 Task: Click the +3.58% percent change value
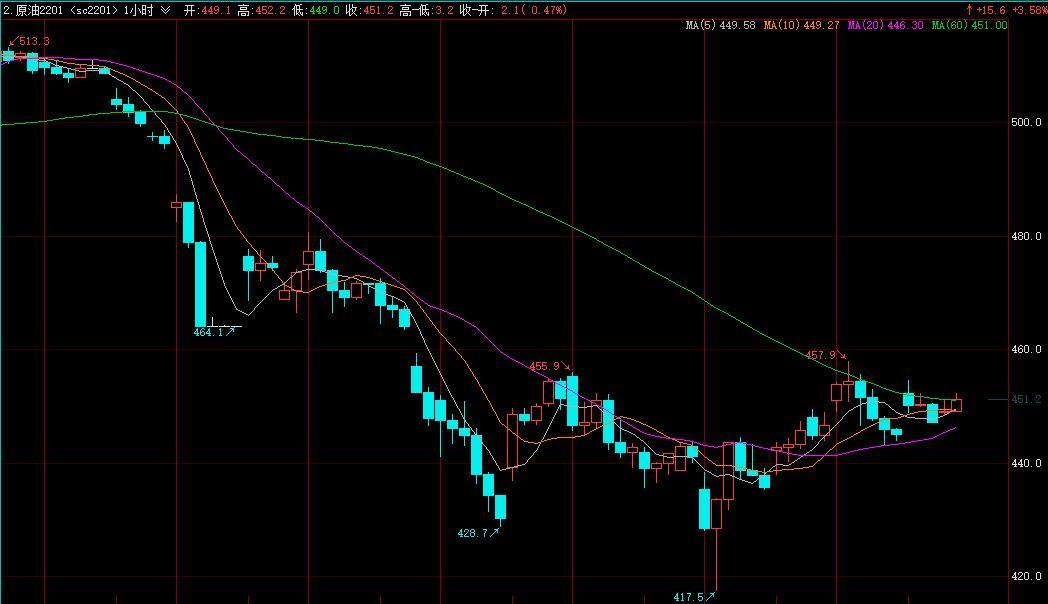(x=1029, y=10)
